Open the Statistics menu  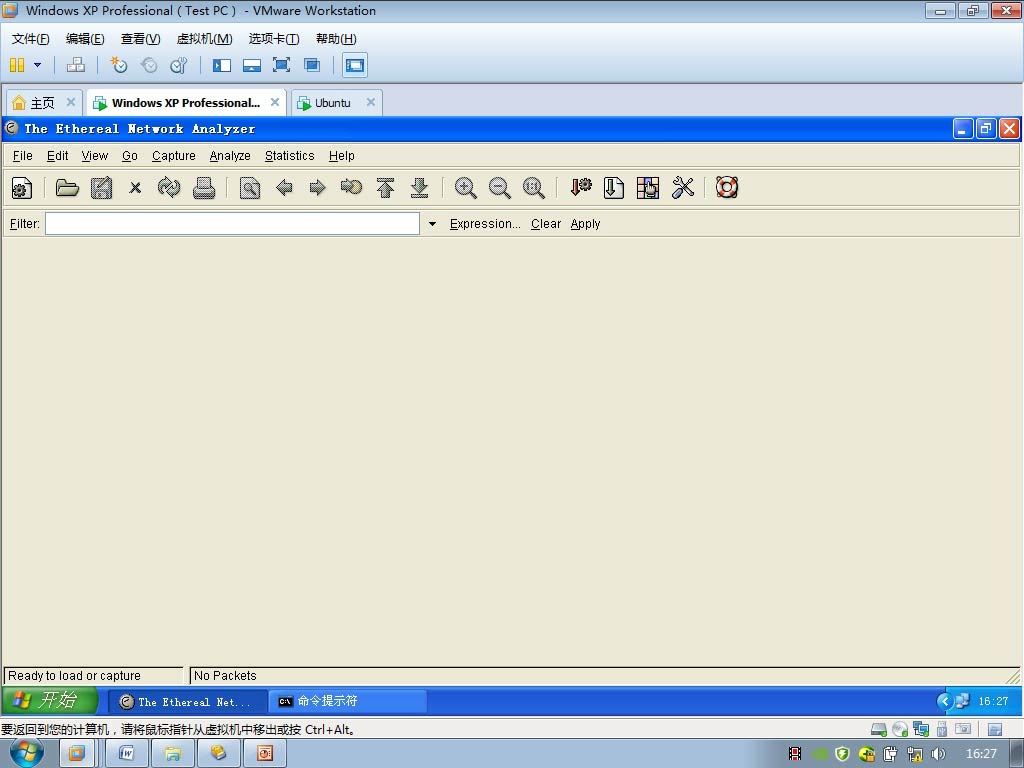pyautogui.click(x=289, y=156)
